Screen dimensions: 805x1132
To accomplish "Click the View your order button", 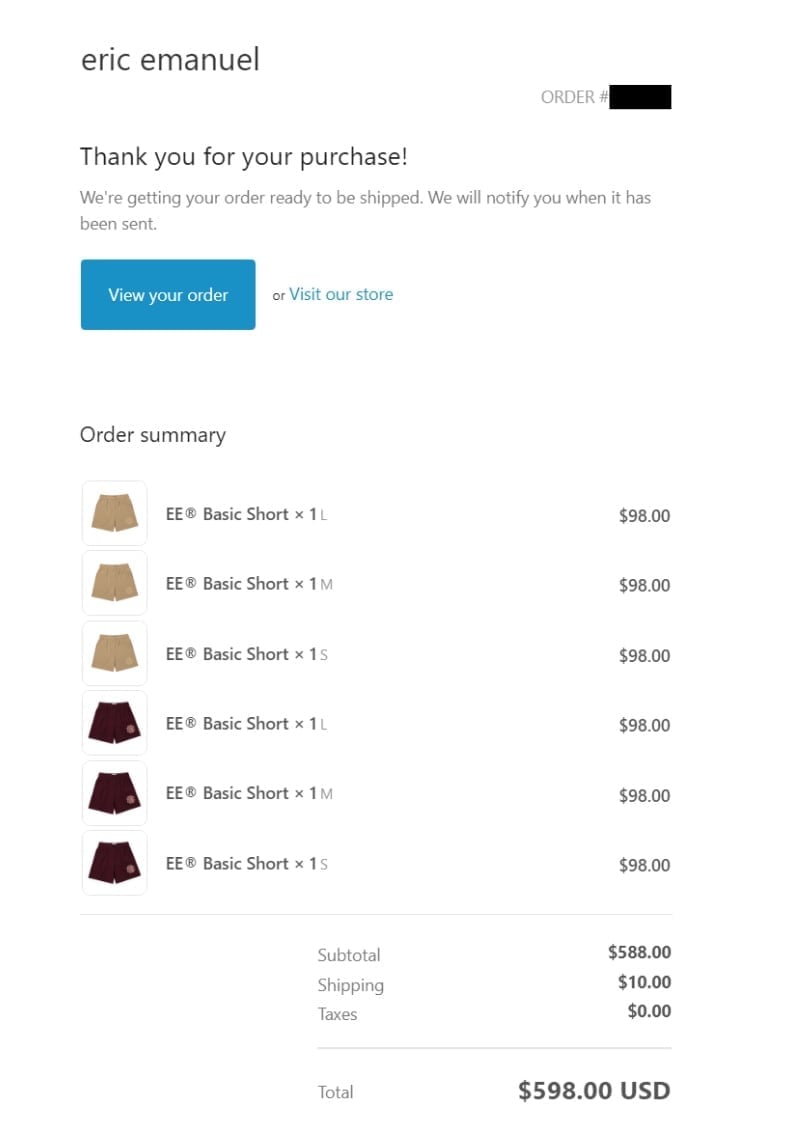I will click(167, 295).
